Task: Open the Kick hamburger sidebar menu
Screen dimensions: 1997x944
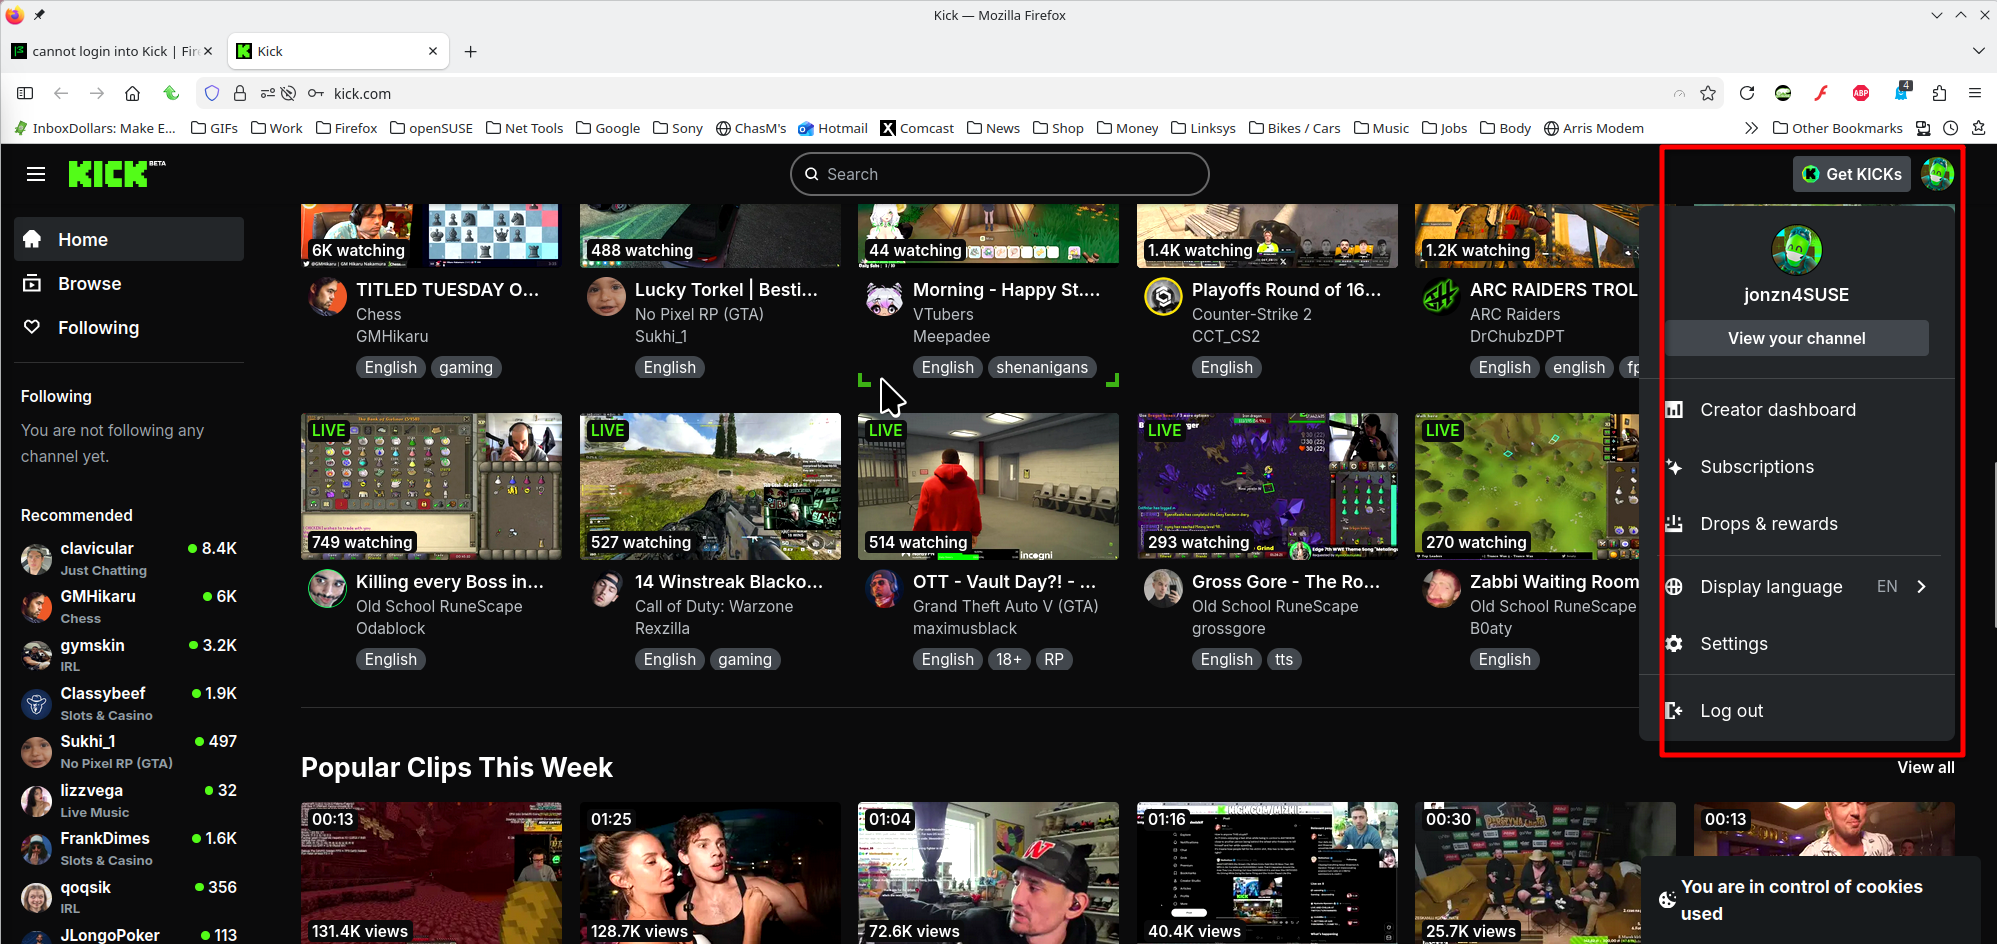Action: (x=36, y=174)
